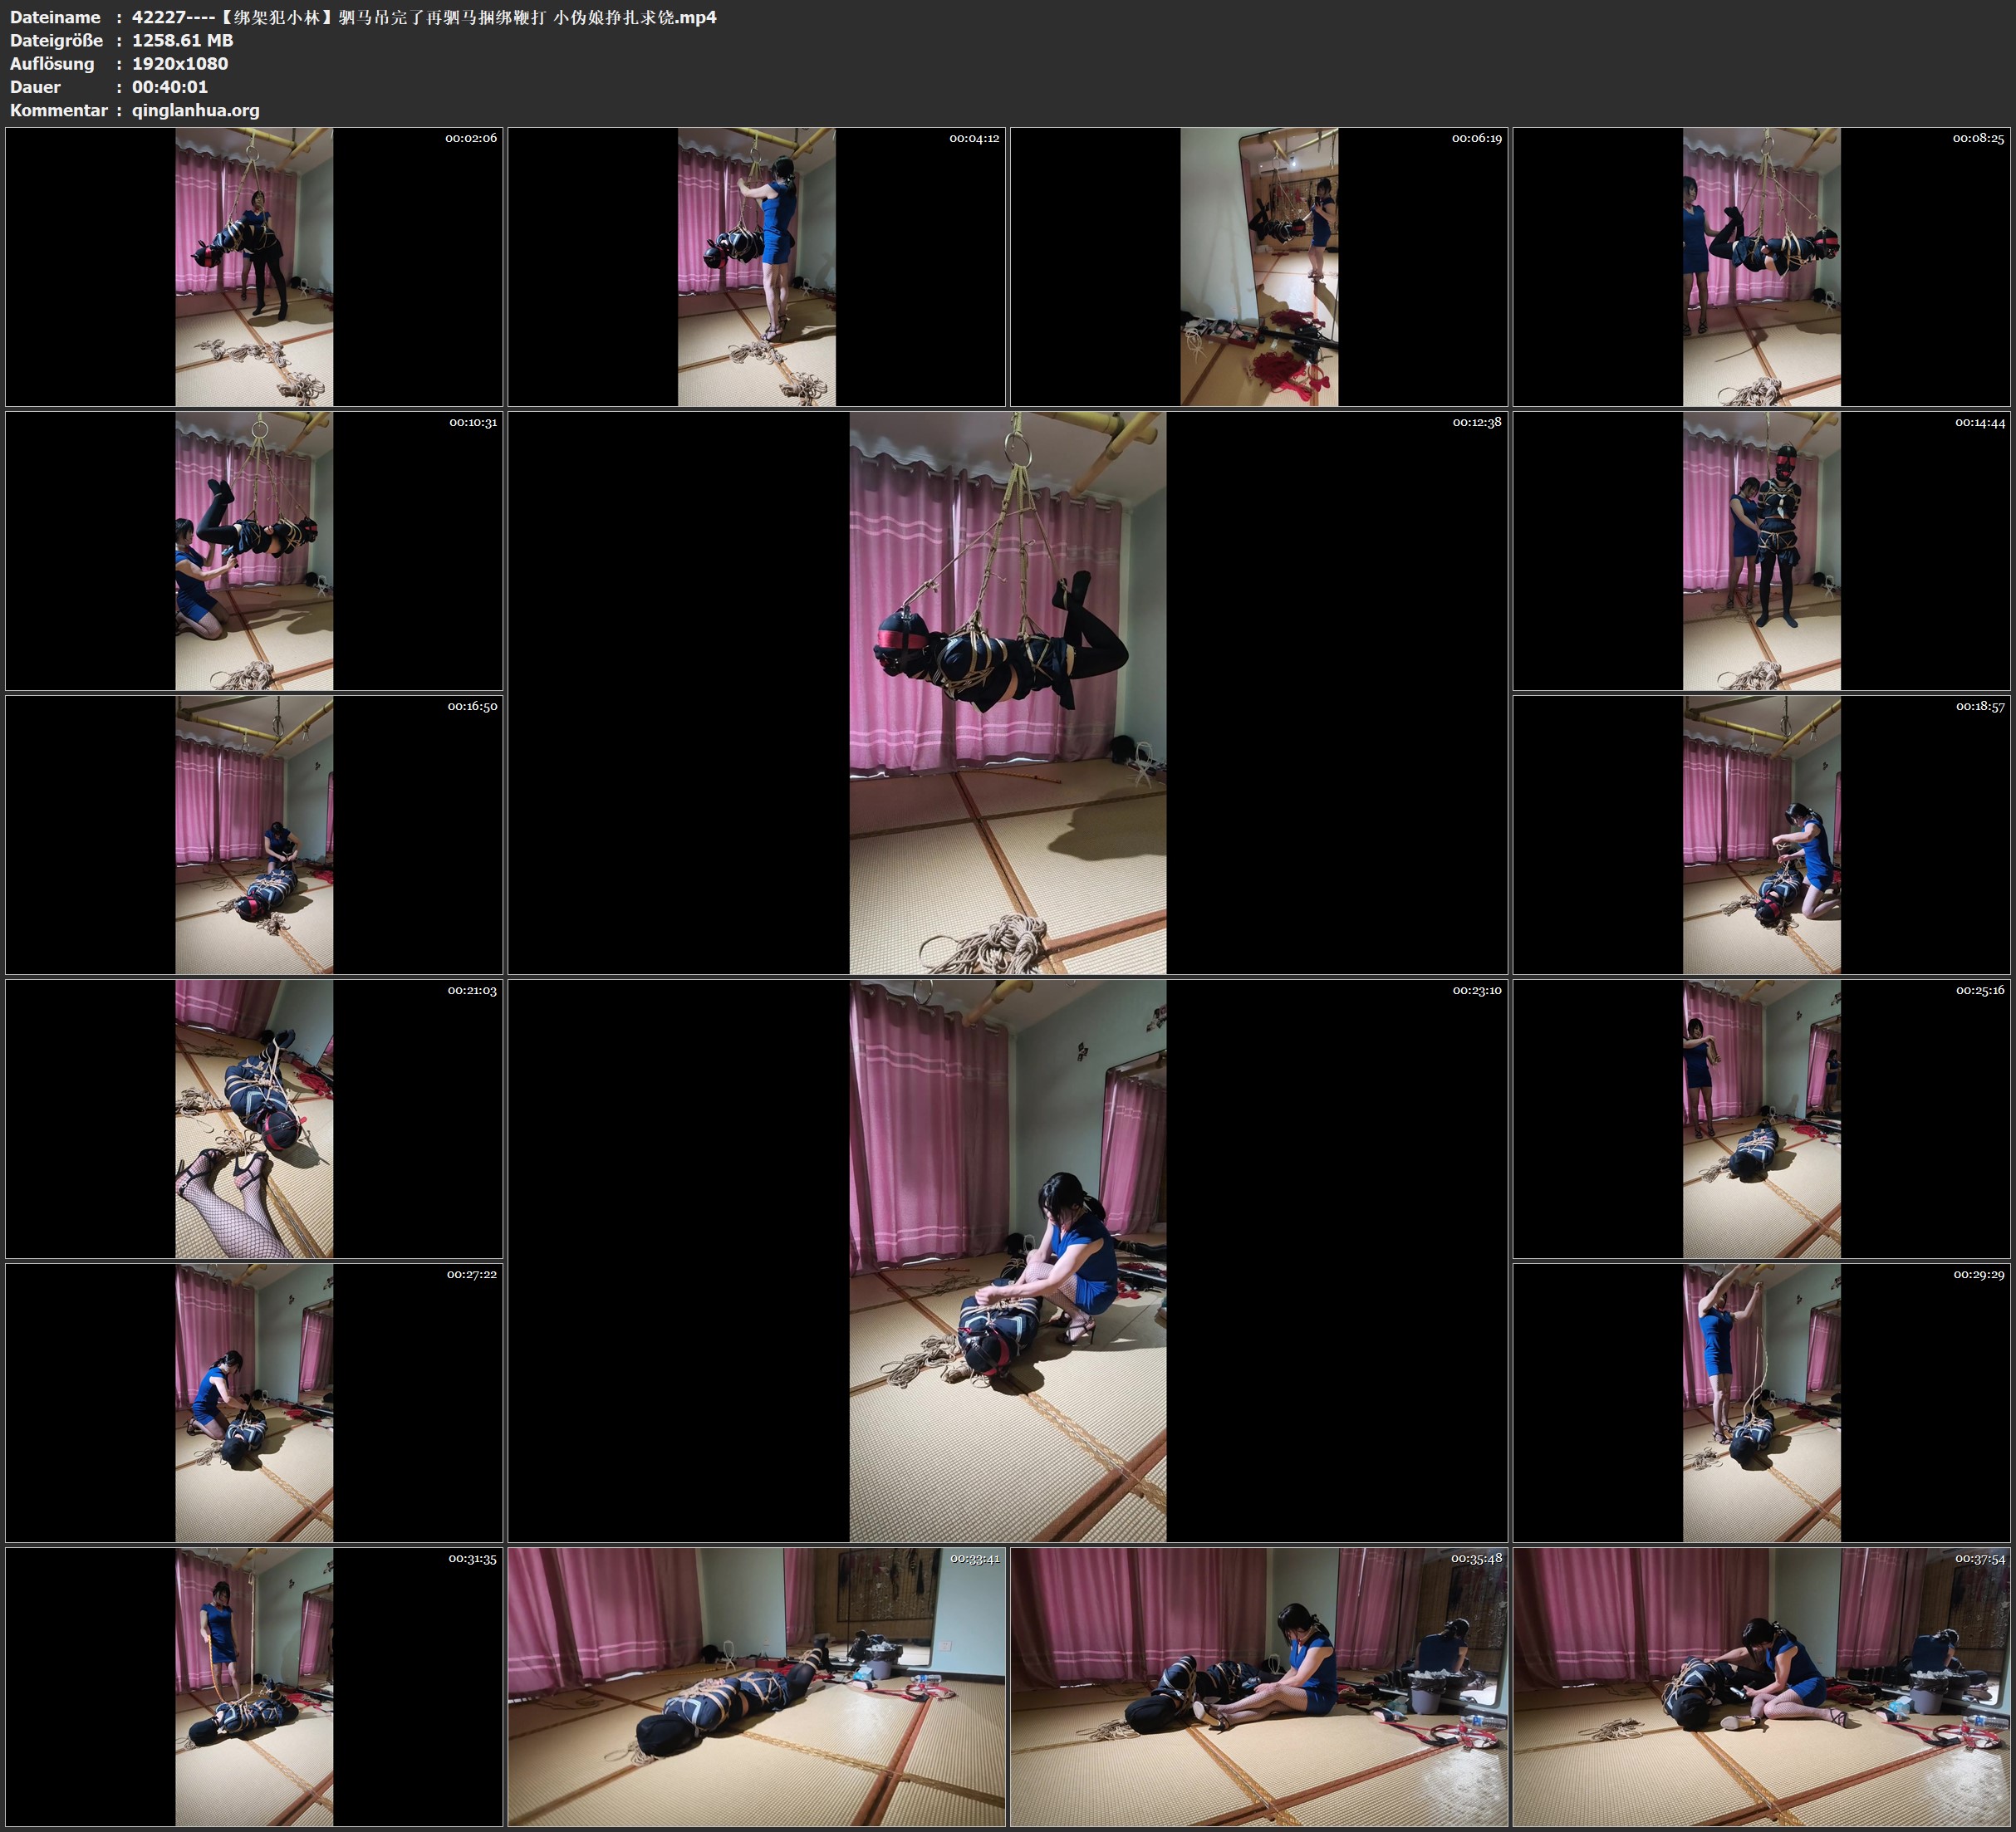This screenshot has width=2016, height=1832.
Task: Click the frame labeled 00:08:25
Action: click(x=1761, y=267)
